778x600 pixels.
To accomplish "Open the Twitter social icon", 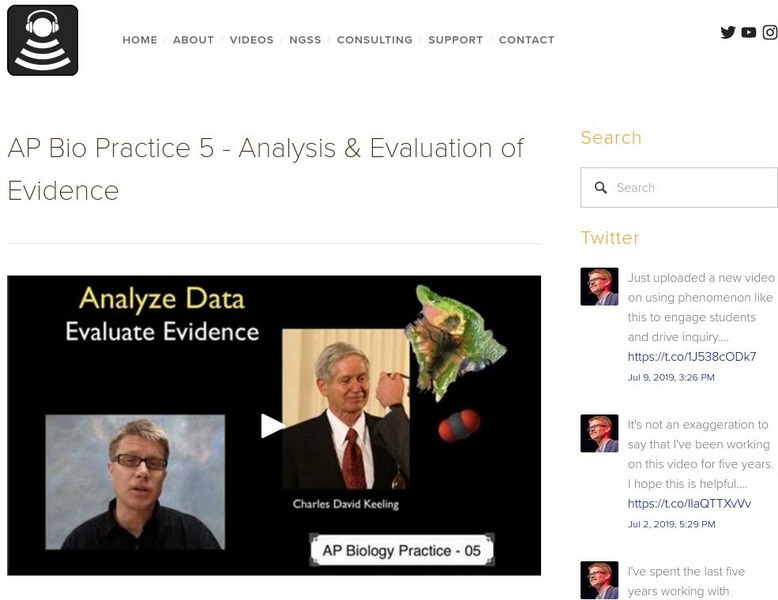I will click(728, 32).
